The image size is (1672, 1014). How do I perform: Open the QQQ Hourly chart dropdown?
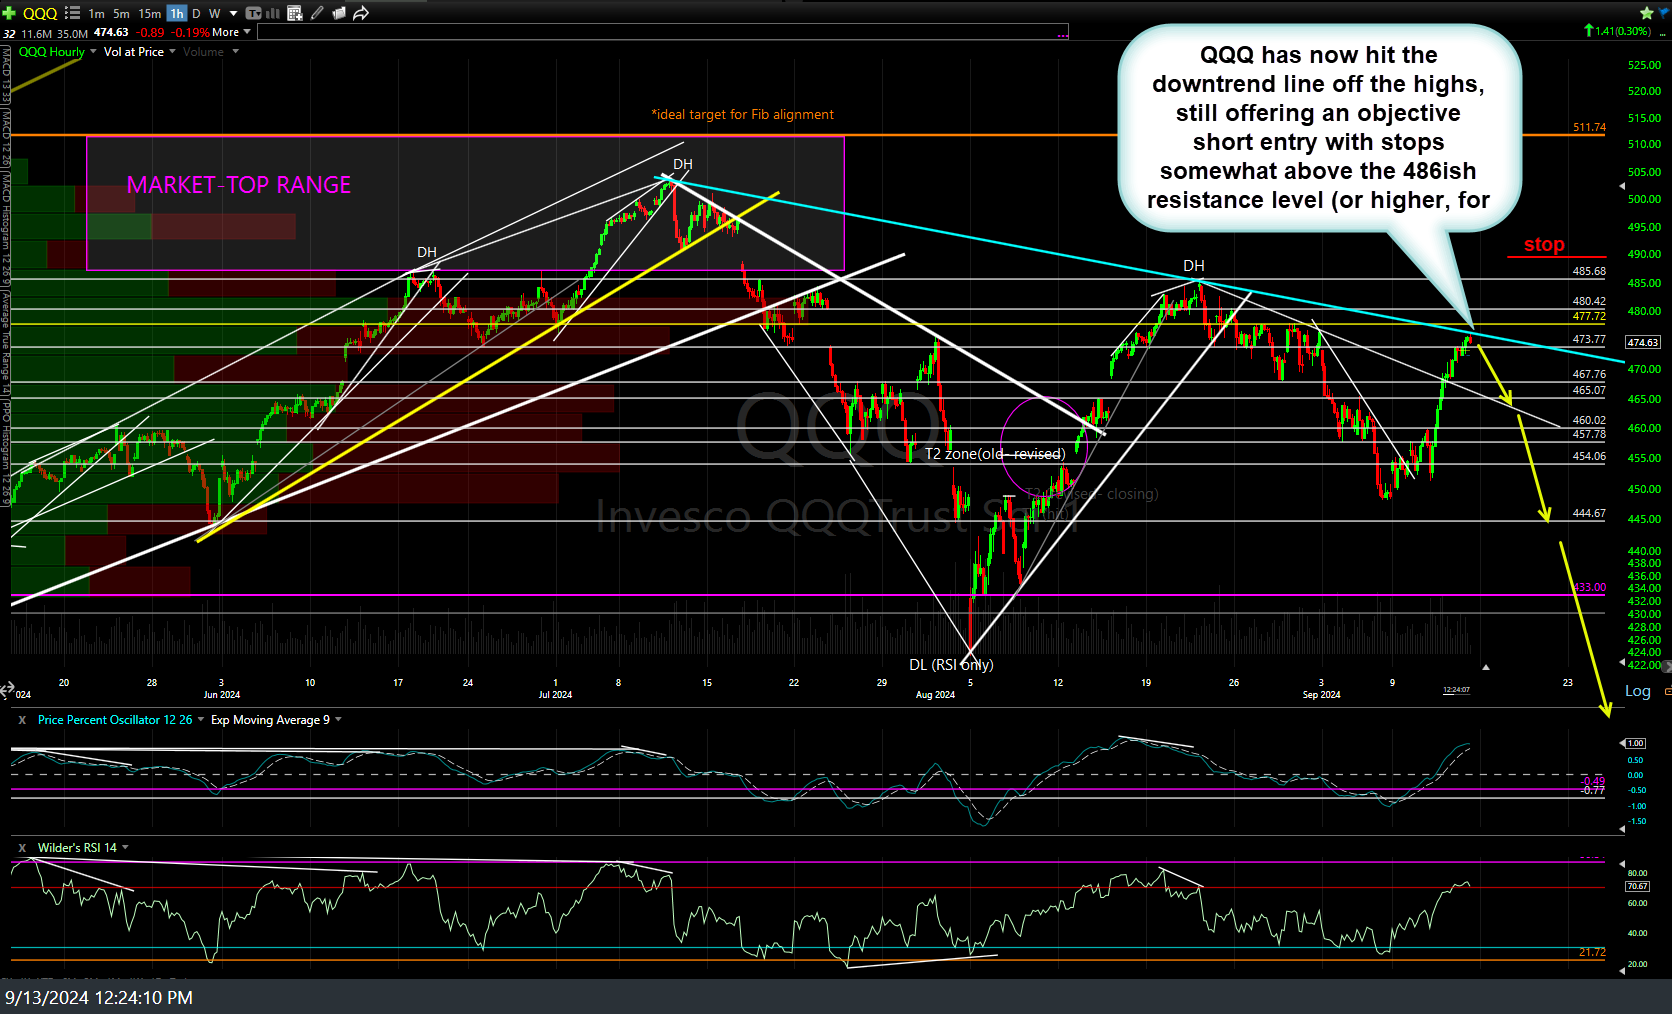pos(92,51)
